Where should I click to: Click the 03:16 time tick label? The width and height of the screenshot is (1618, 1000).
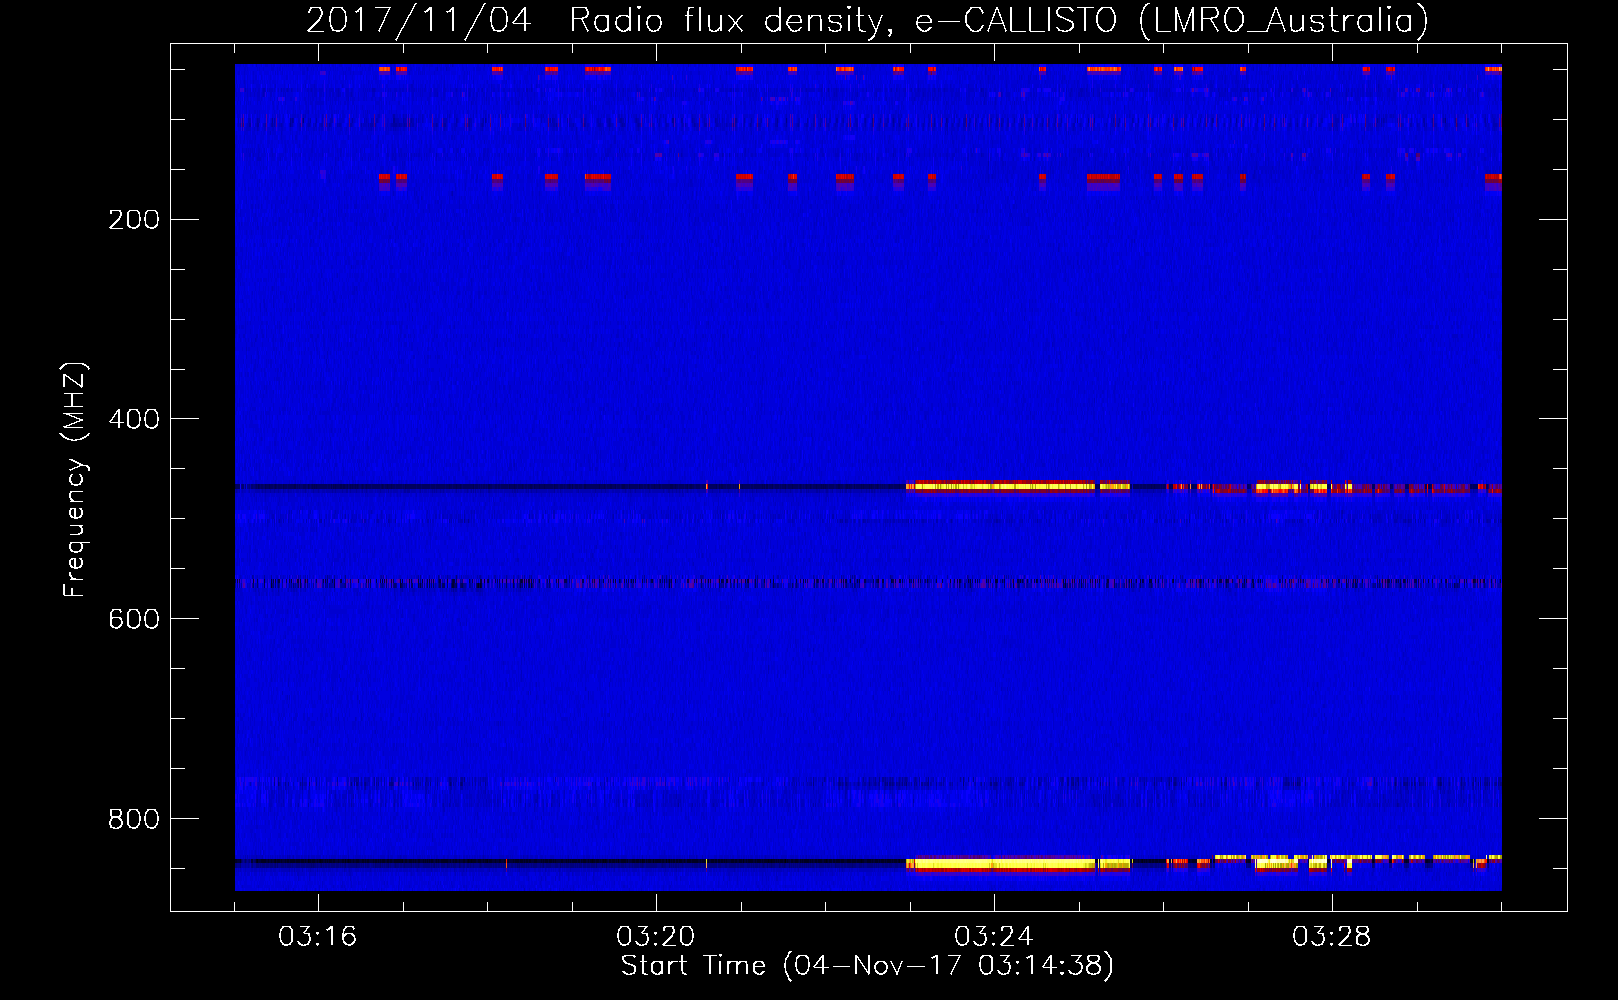[317, 937]
